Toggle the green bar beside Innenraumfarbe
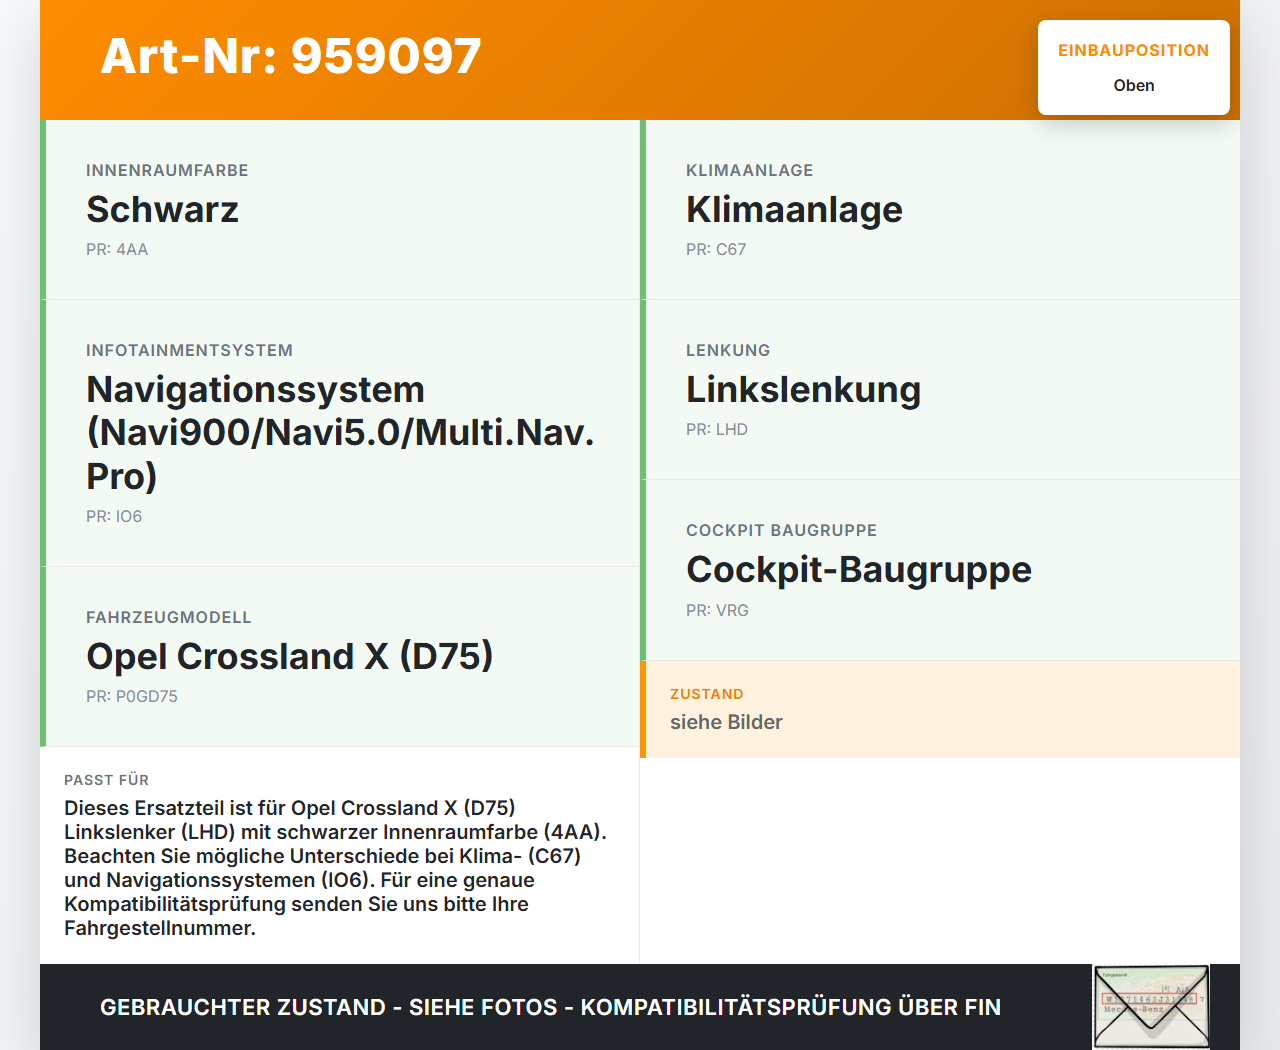This screenshot has height=1050, width=1280. [42, 210]
